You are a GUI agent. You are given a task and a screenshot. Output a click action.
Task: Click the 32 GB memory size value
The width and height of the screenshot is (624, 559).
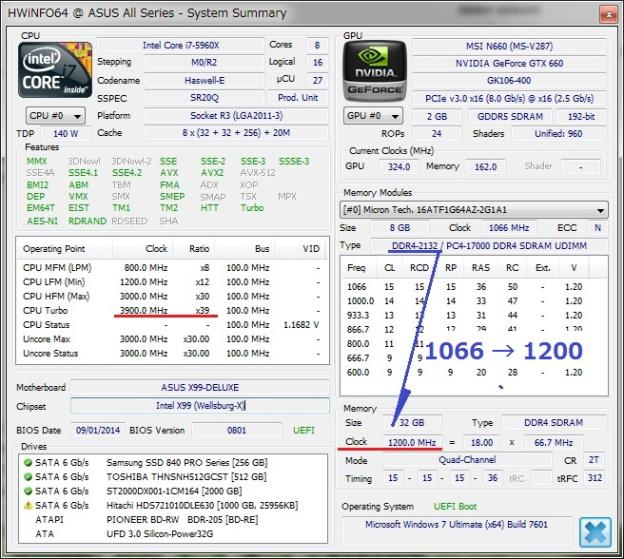click(412, 423)
